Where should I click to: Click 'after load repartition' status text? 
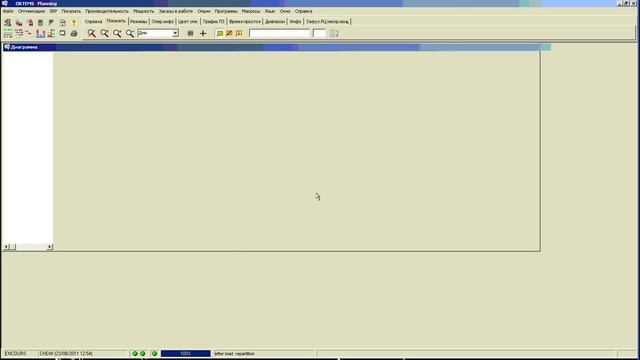234,354
